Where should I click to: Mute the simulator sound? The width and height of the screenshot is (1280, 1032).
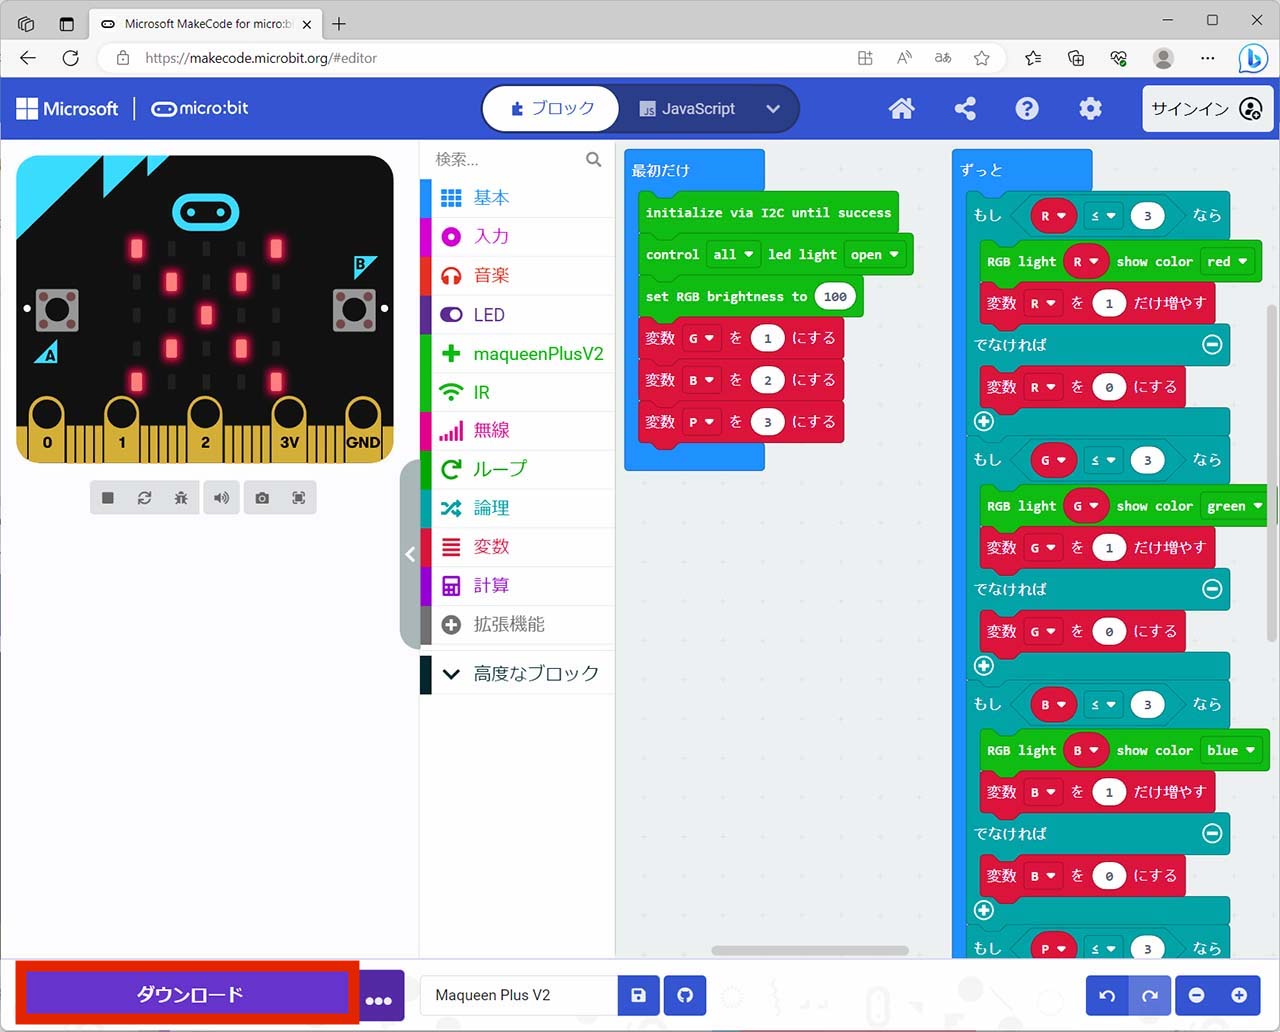221,497
